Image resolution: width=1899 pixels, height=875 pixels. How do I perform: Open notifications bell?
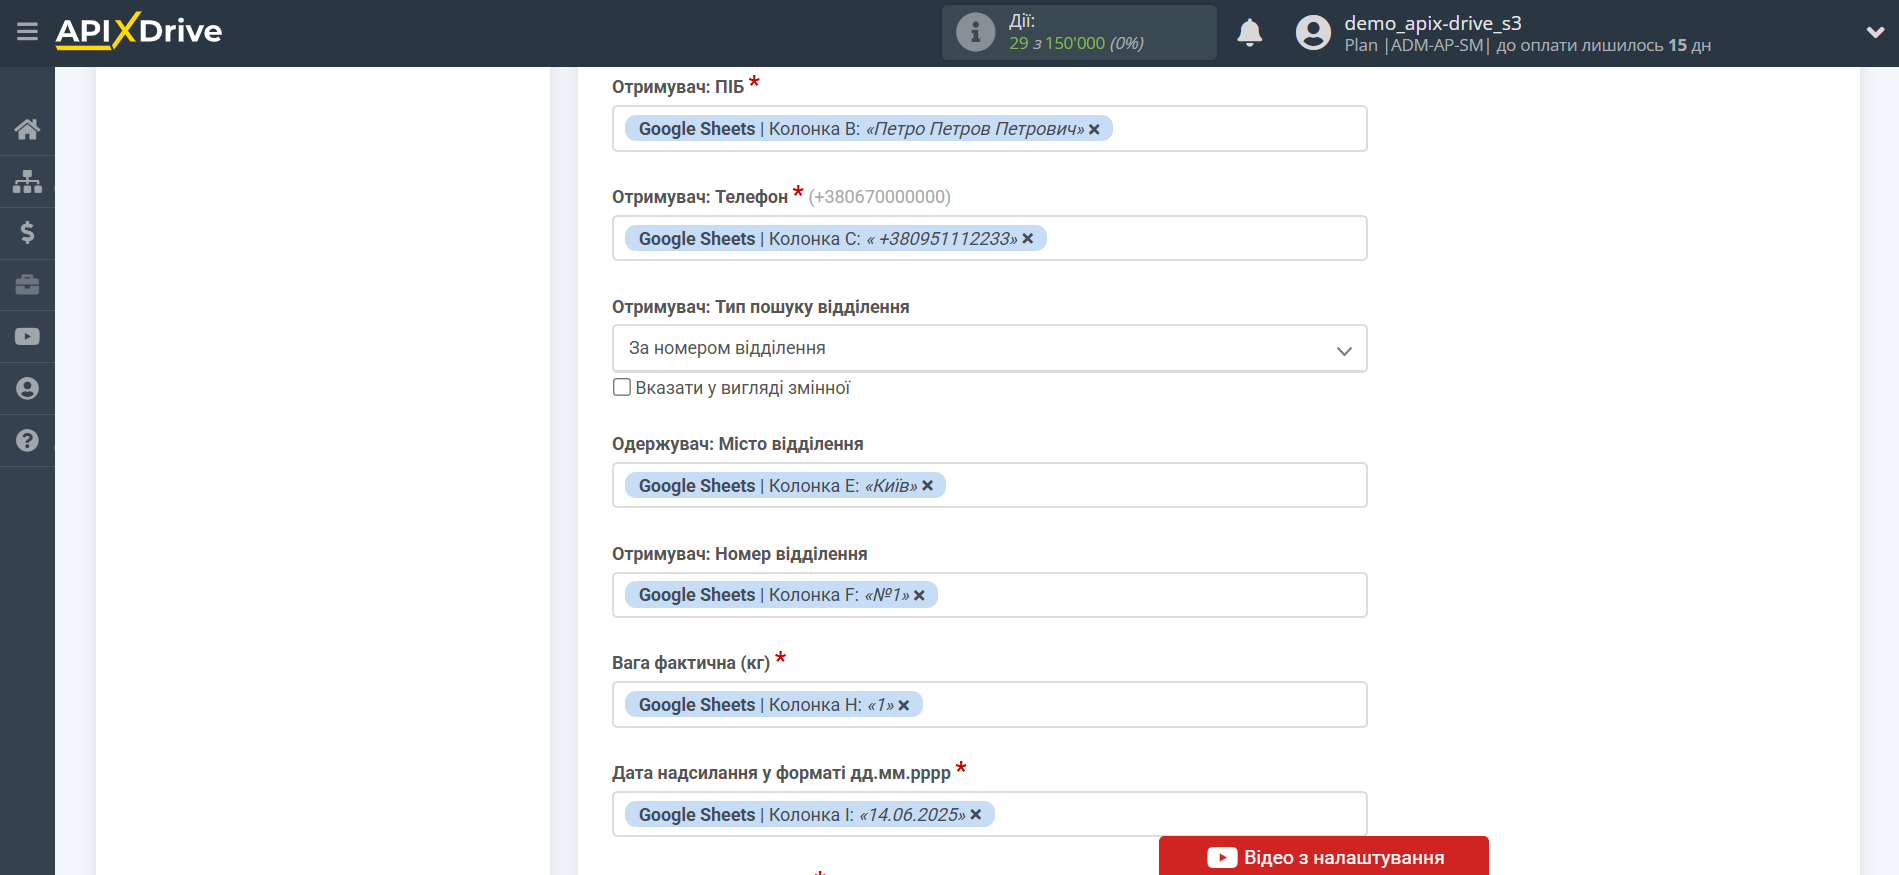(1249, 33)
